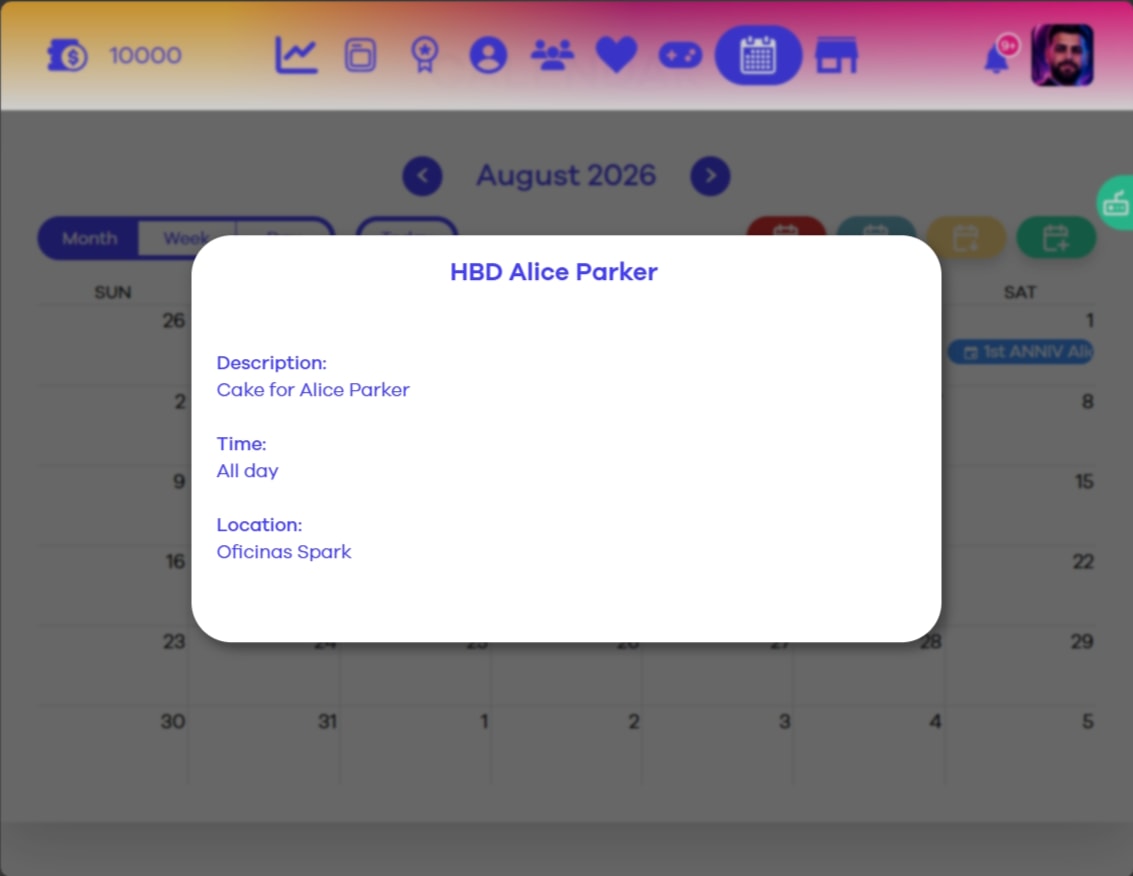The height and width of the screenshot is (876, 1133).
Task: Select the SAT column header
Action: pyautogui.click(x=1020, y=292)
